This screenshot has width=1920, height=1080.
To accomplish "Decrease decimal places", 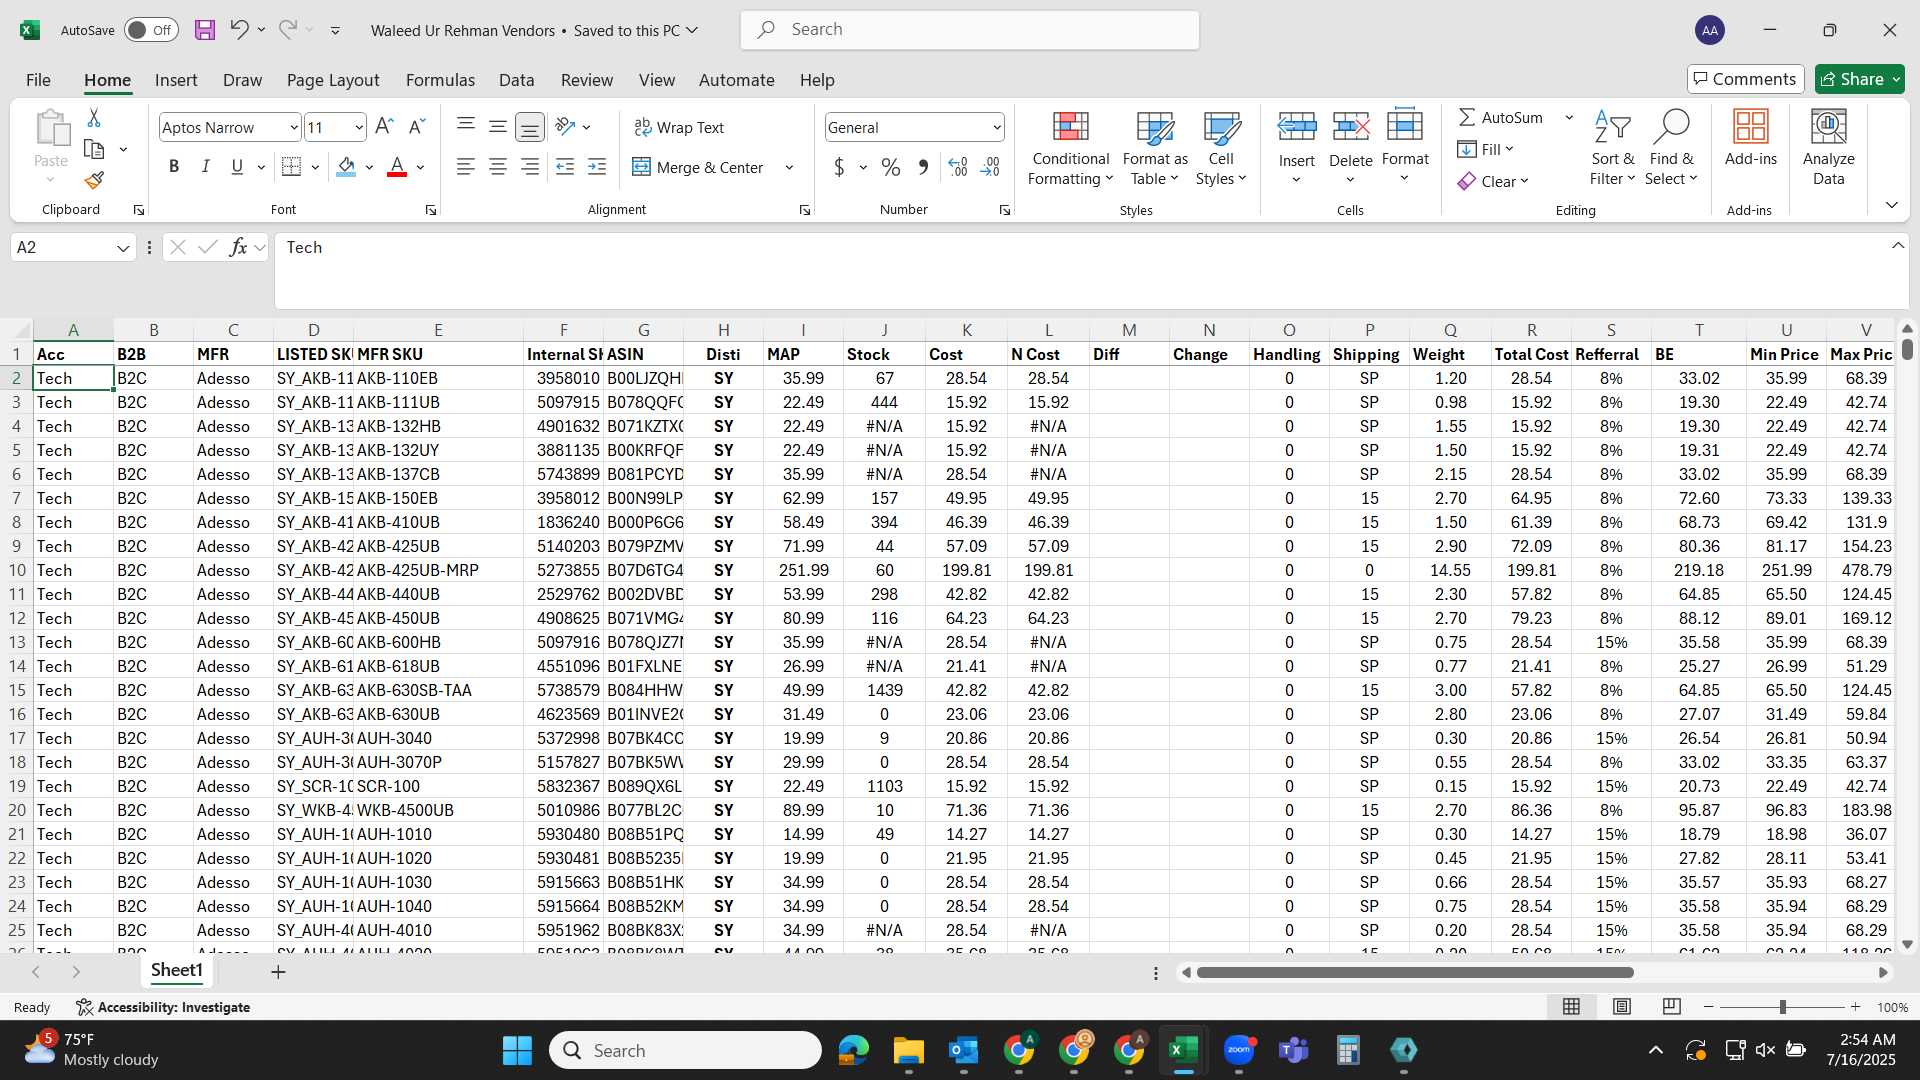I will pyautogui.click(x=990, y=167).
